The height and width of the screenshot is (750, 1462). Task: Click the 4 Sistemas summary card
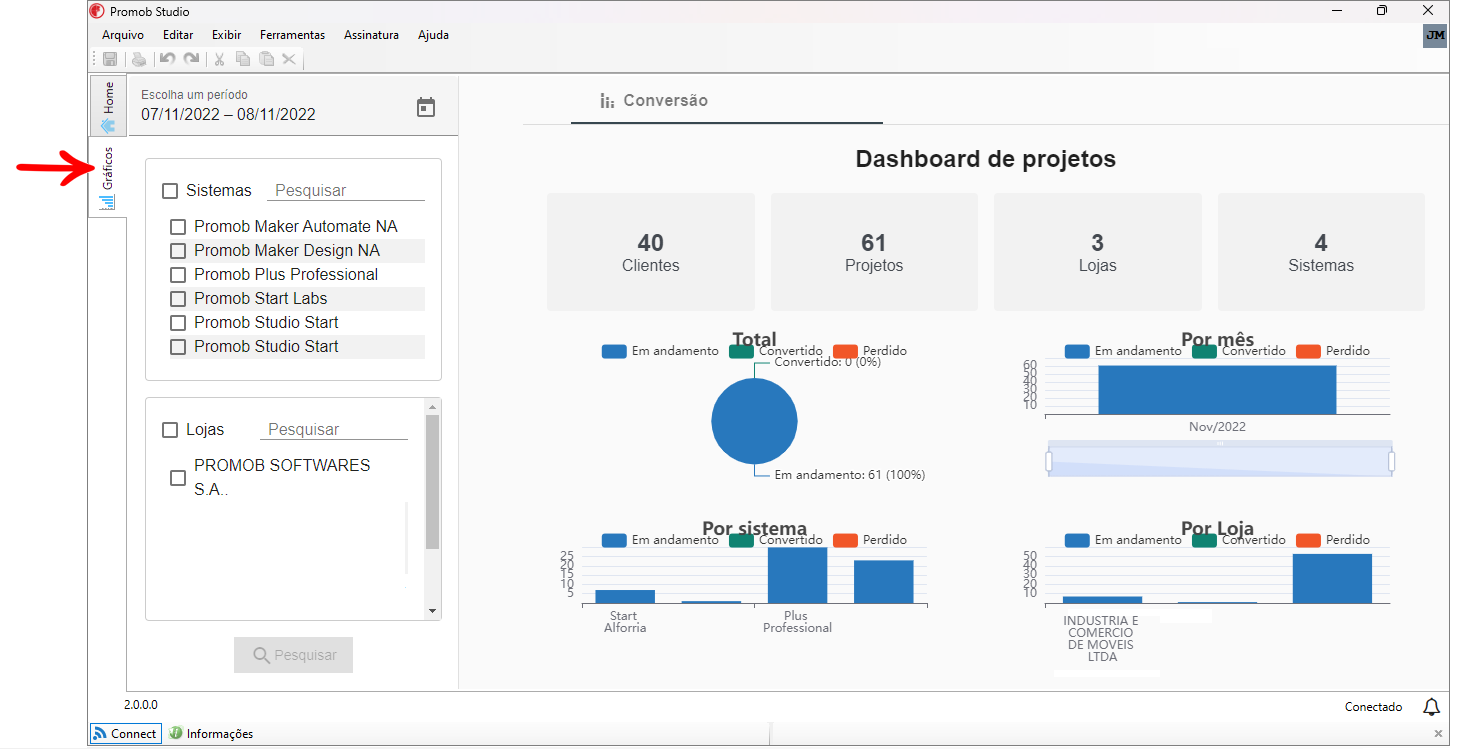pyautogui.click(x=1321, y=252)
